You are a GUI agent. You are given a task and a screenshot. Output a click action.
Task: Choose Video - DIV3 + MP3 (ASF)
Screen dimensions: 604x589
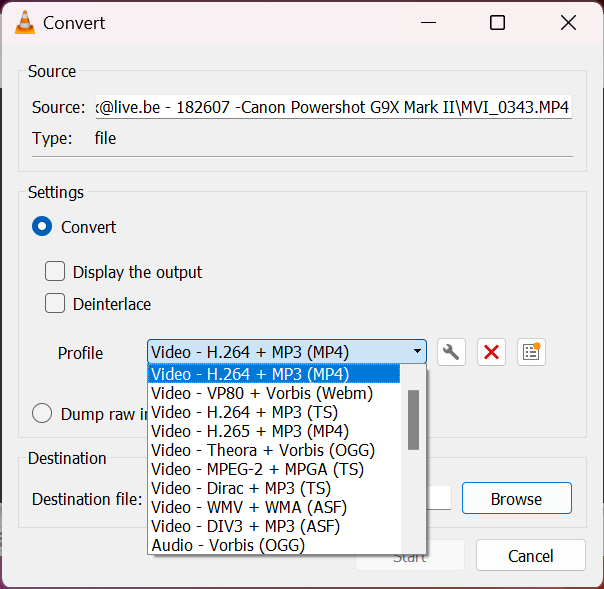coord(274,526)
